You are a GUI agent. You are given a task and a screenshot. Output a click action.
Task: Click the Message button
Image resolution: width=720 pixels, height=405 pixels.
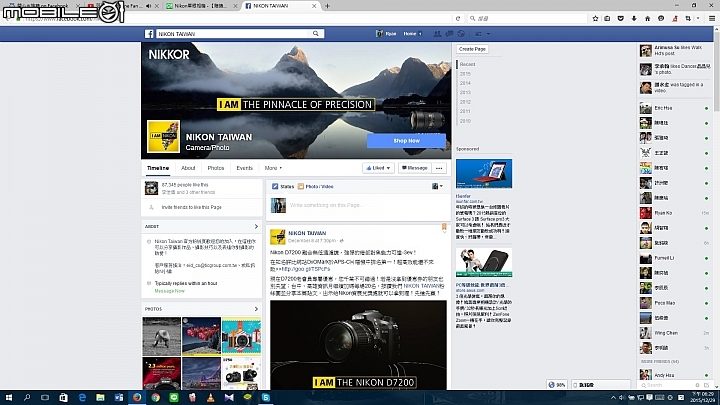click(415, 168)
